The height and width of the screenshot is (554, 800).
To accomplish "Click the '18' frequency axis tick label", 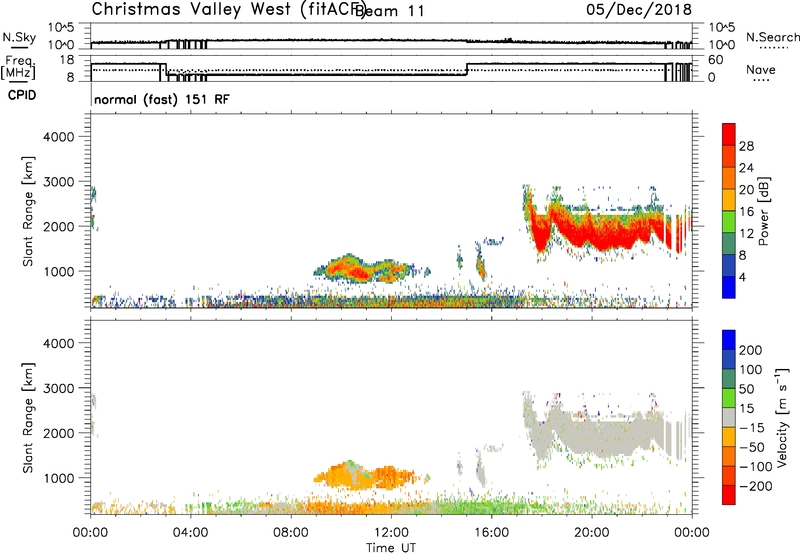I will pos(67,60).
